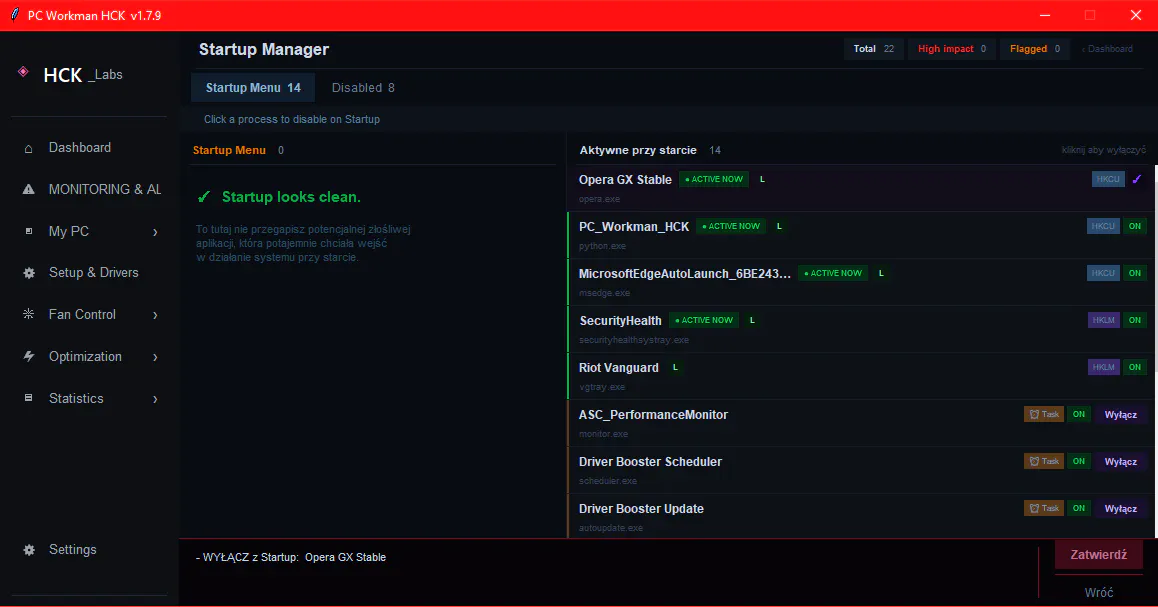Toggle ON switch for Driver Booster Update

[x=1079, y=508]
